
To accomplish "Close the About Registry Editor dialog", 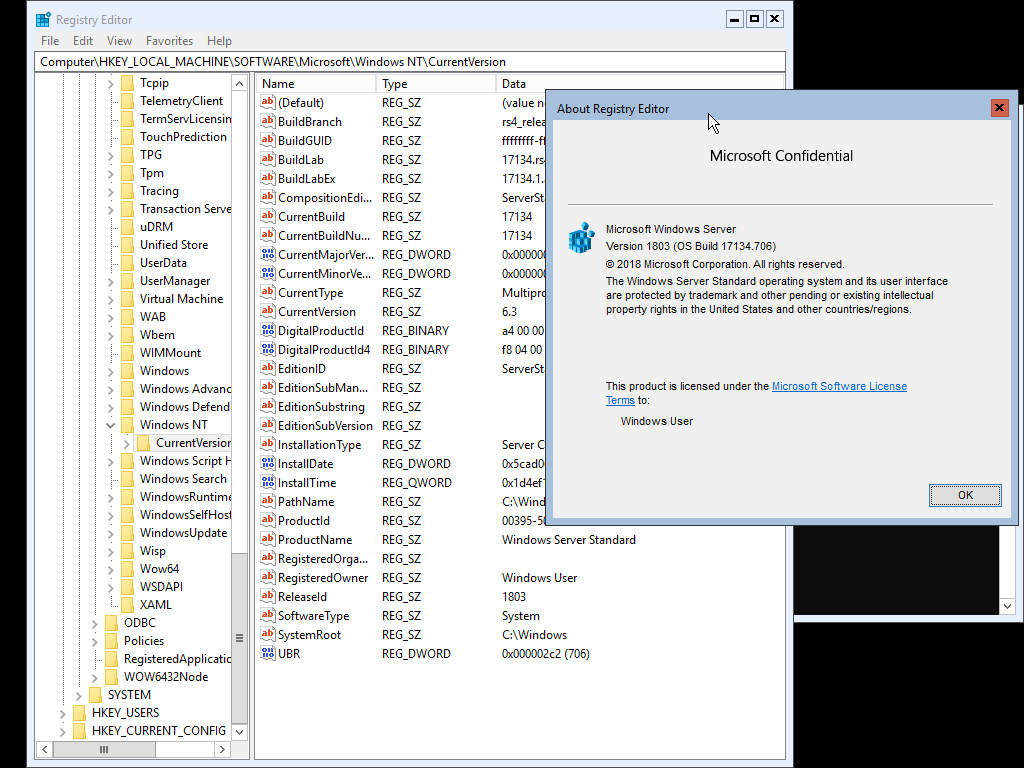I will point(999,108).
